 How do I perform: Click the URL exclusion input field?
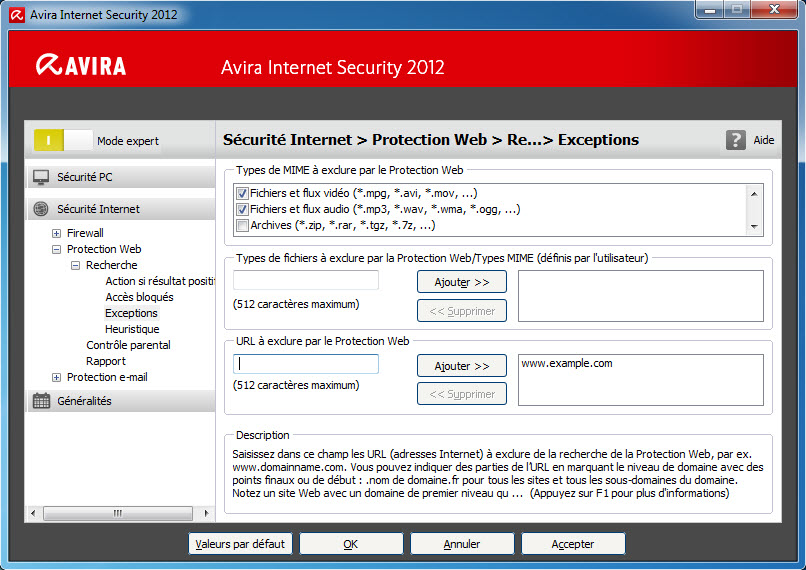click(306, 364)
